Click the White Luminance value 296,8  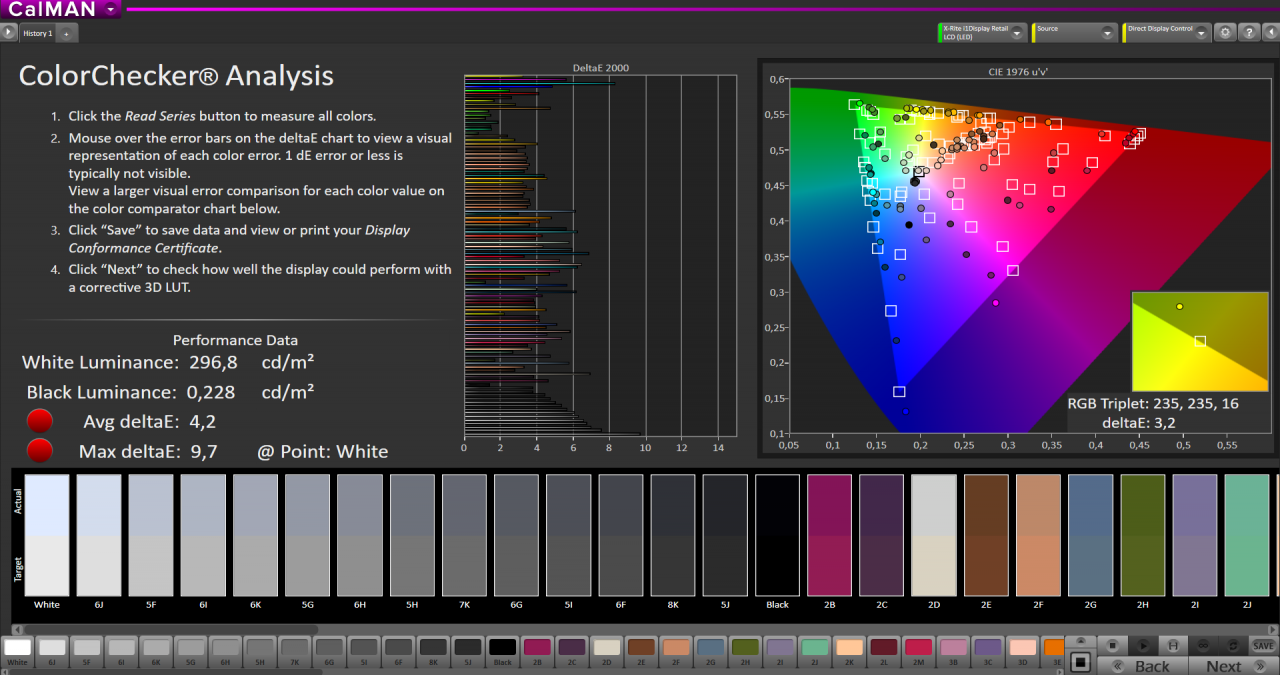click(x=211, y=362)
